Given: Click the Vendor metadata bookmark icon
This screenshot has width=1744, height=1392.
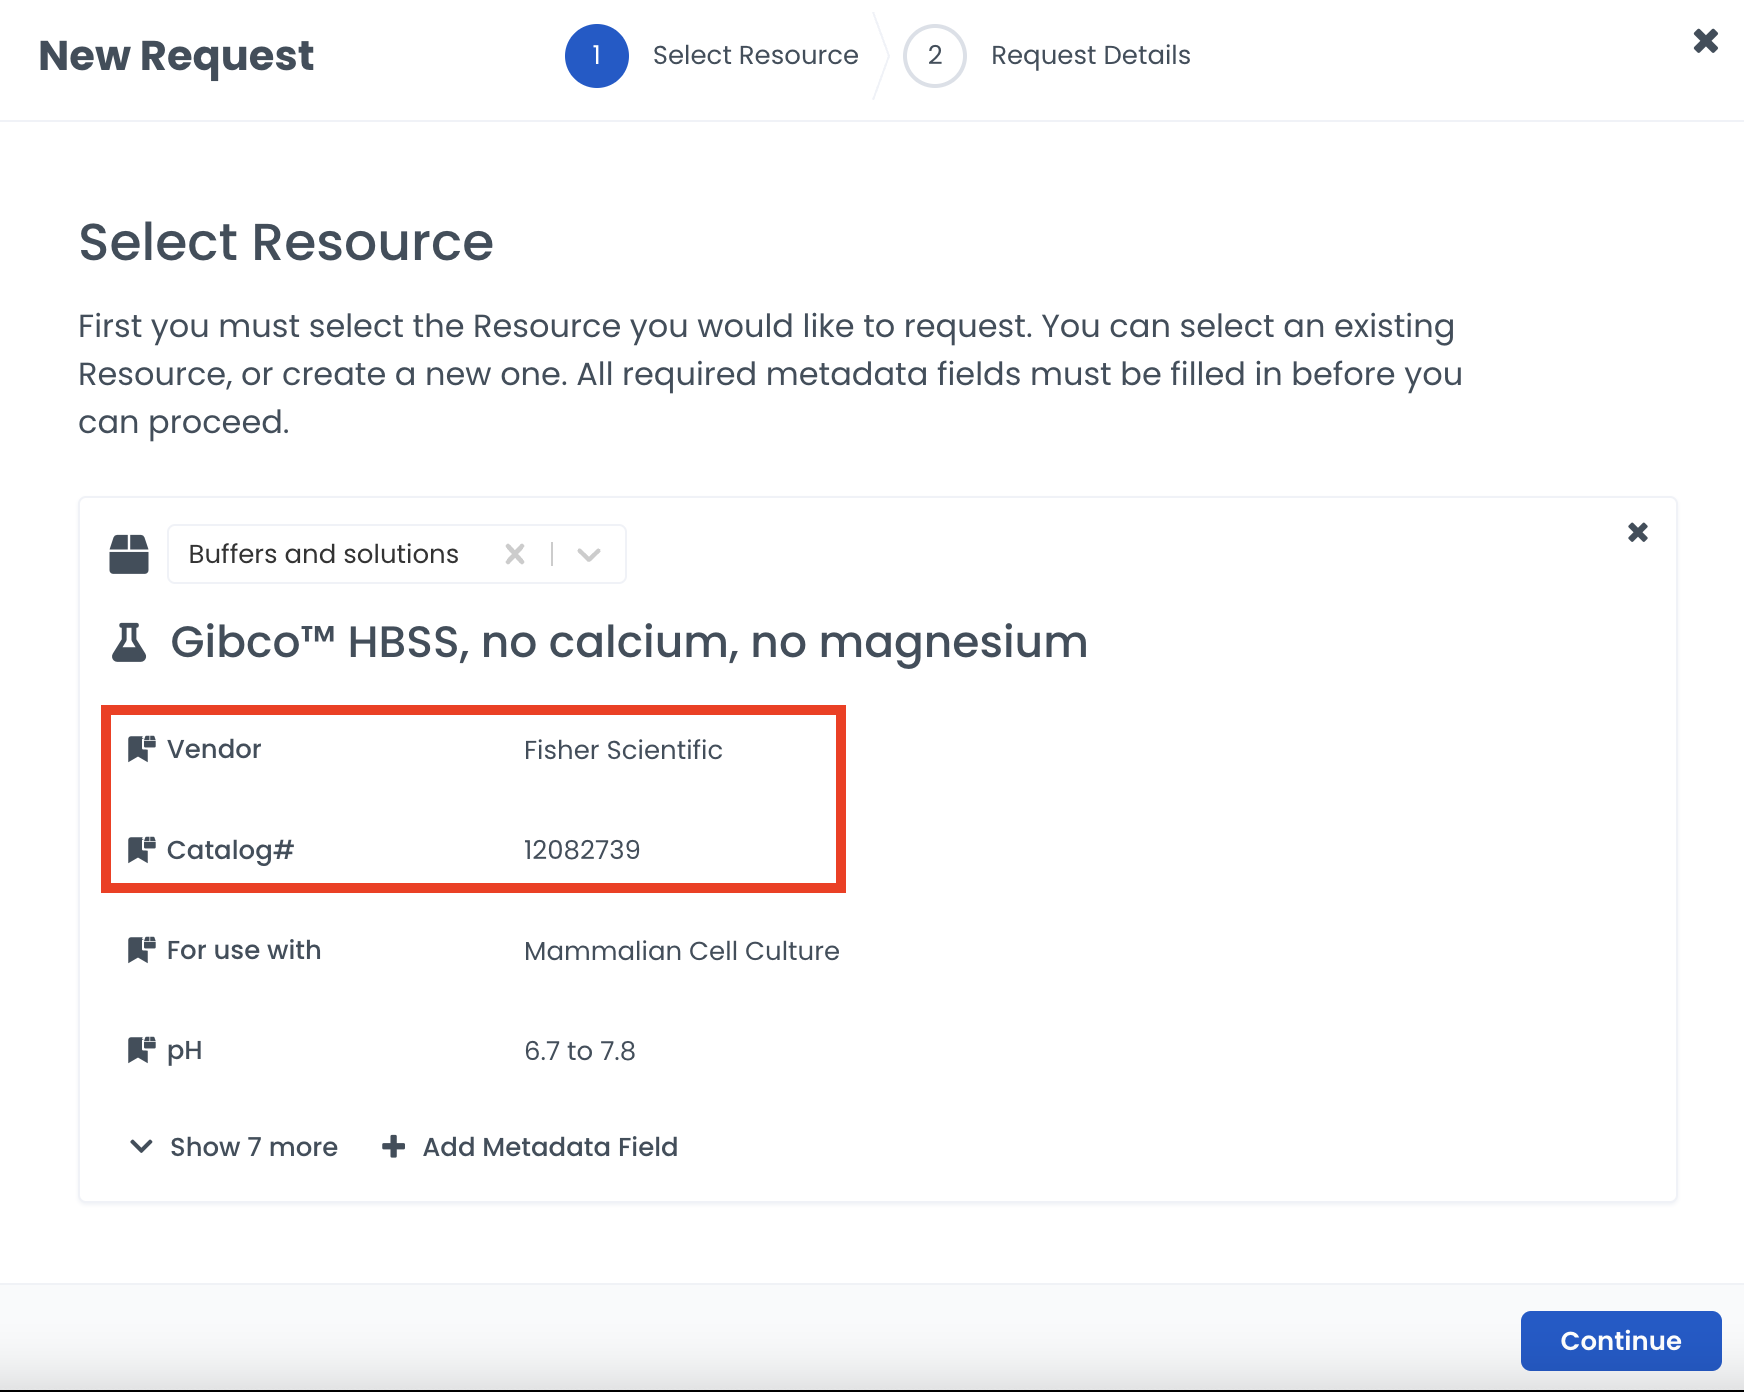Looking at the screenshot, I should click(141, 749).
